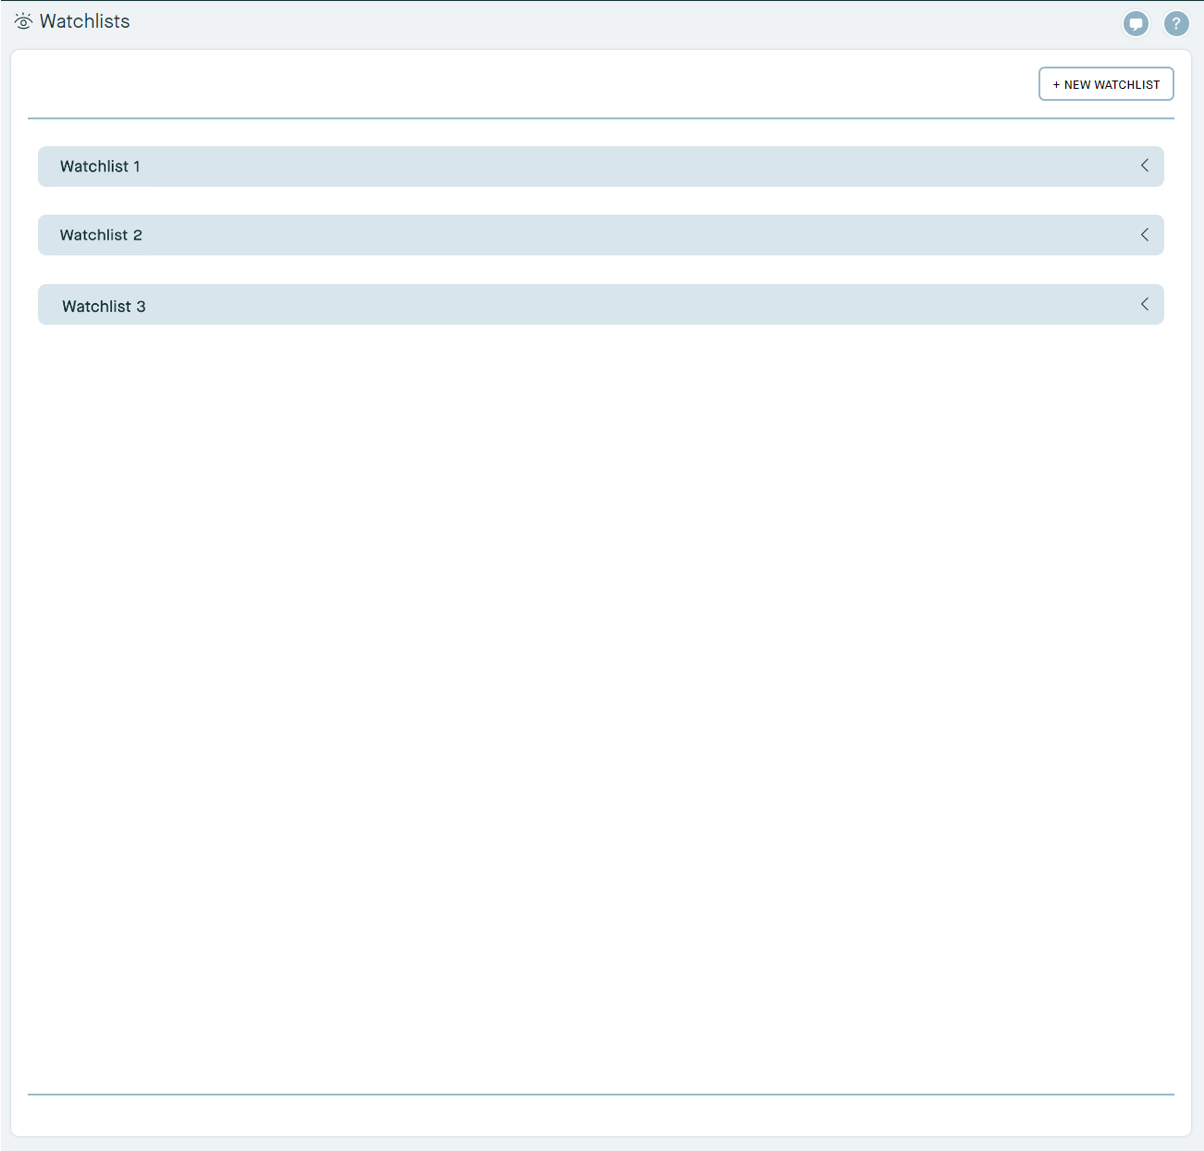Open the Watchlist 3 entry

[x=600, y=304]
